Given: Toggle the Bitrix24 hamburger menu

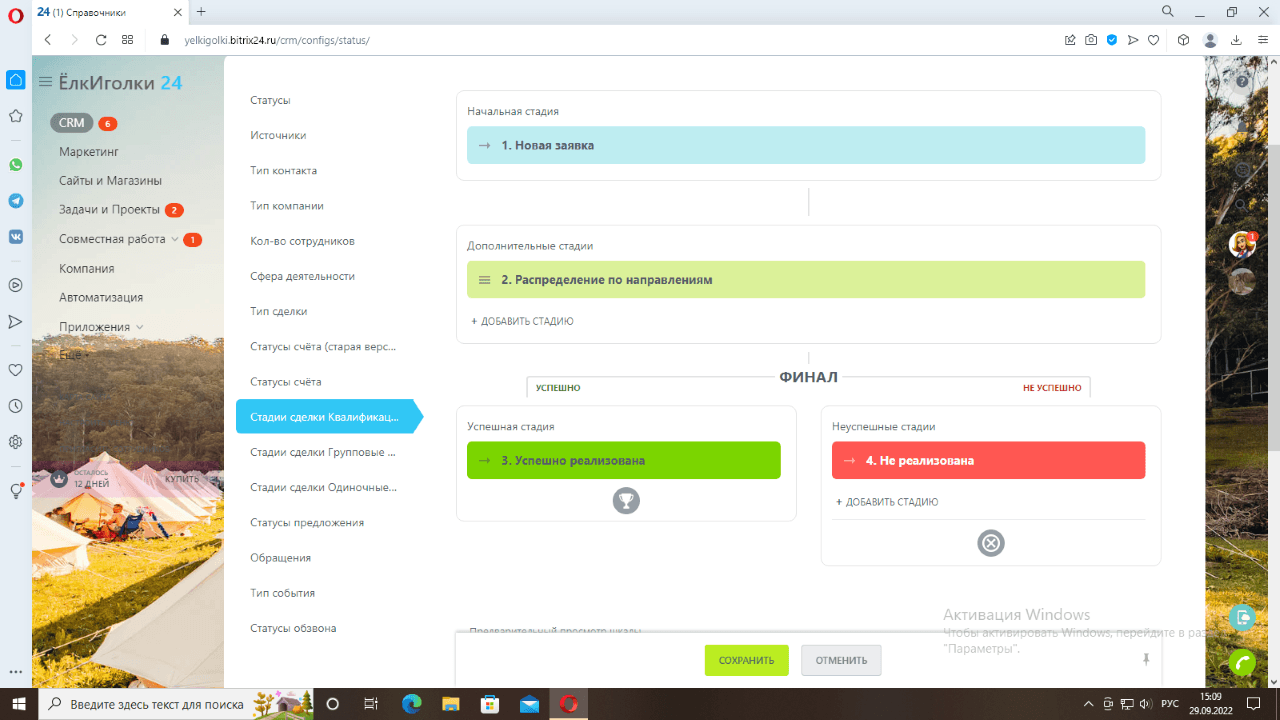Looking at the screenshot, I should point(45,82).
